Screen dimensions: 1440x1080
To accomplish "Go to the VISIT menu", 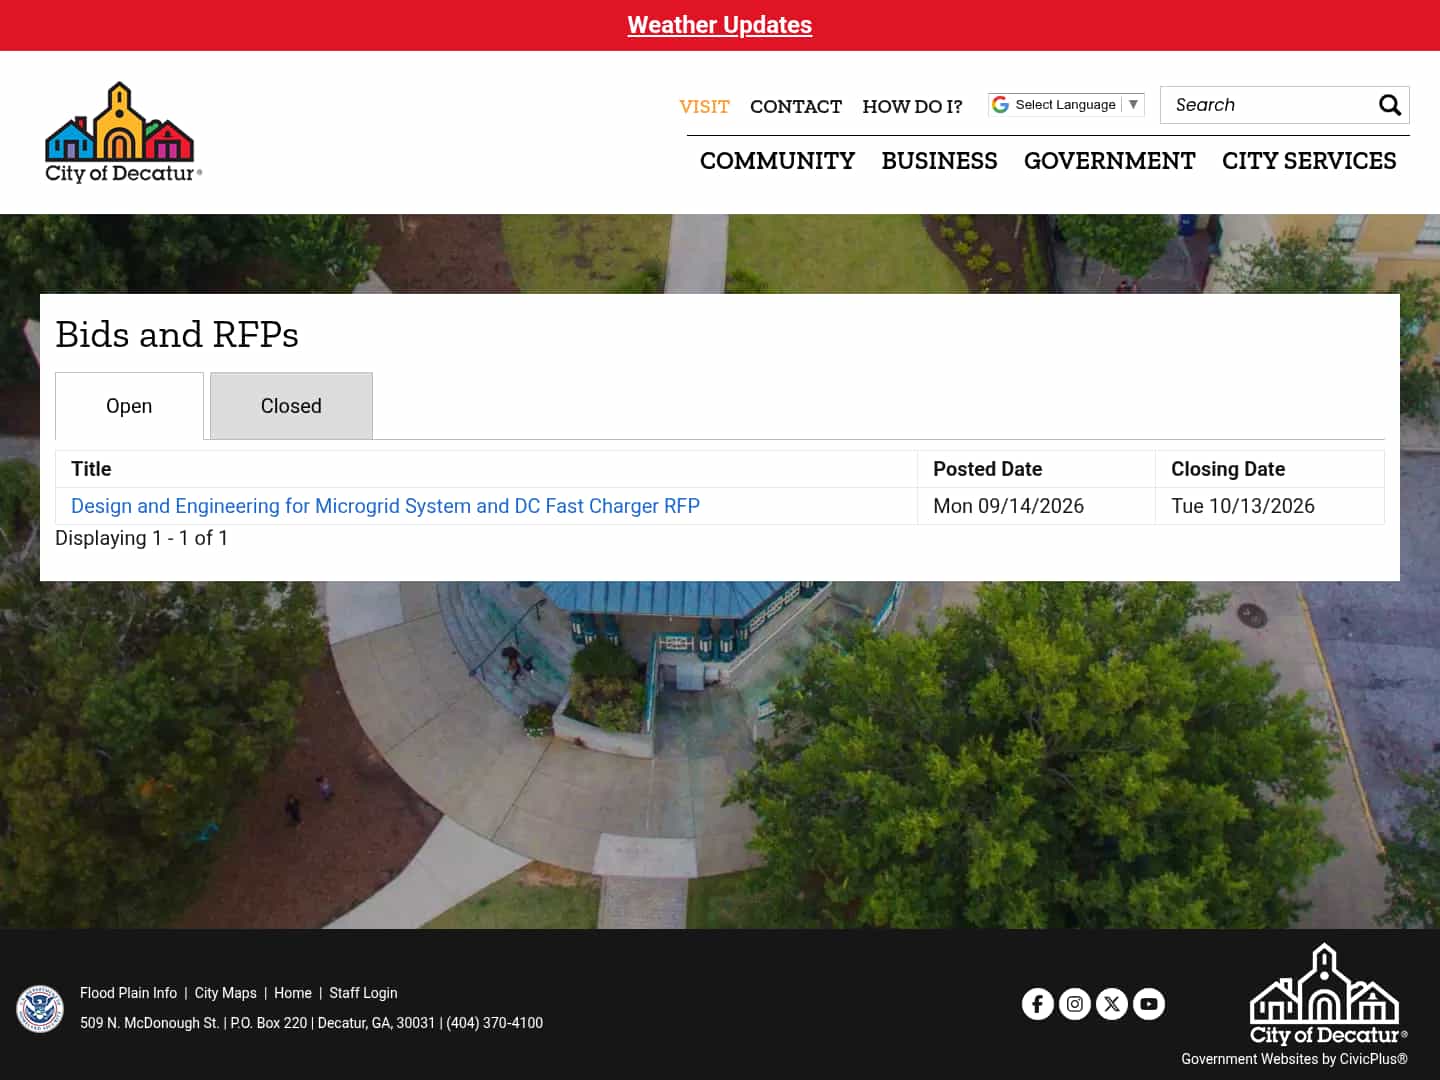I will pyautogui.click(x=704, y=106).
